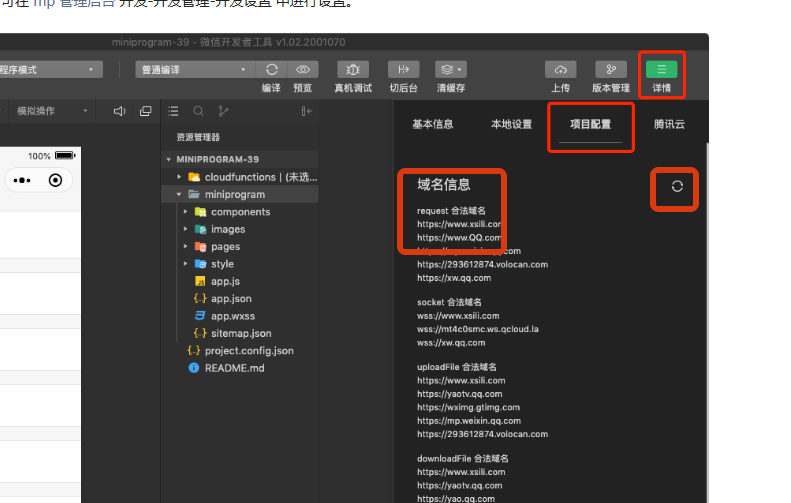Select https://xw.qq.com request domain
Image resolution: width=791 pixels, height=503 pixels.
[454, 278]
